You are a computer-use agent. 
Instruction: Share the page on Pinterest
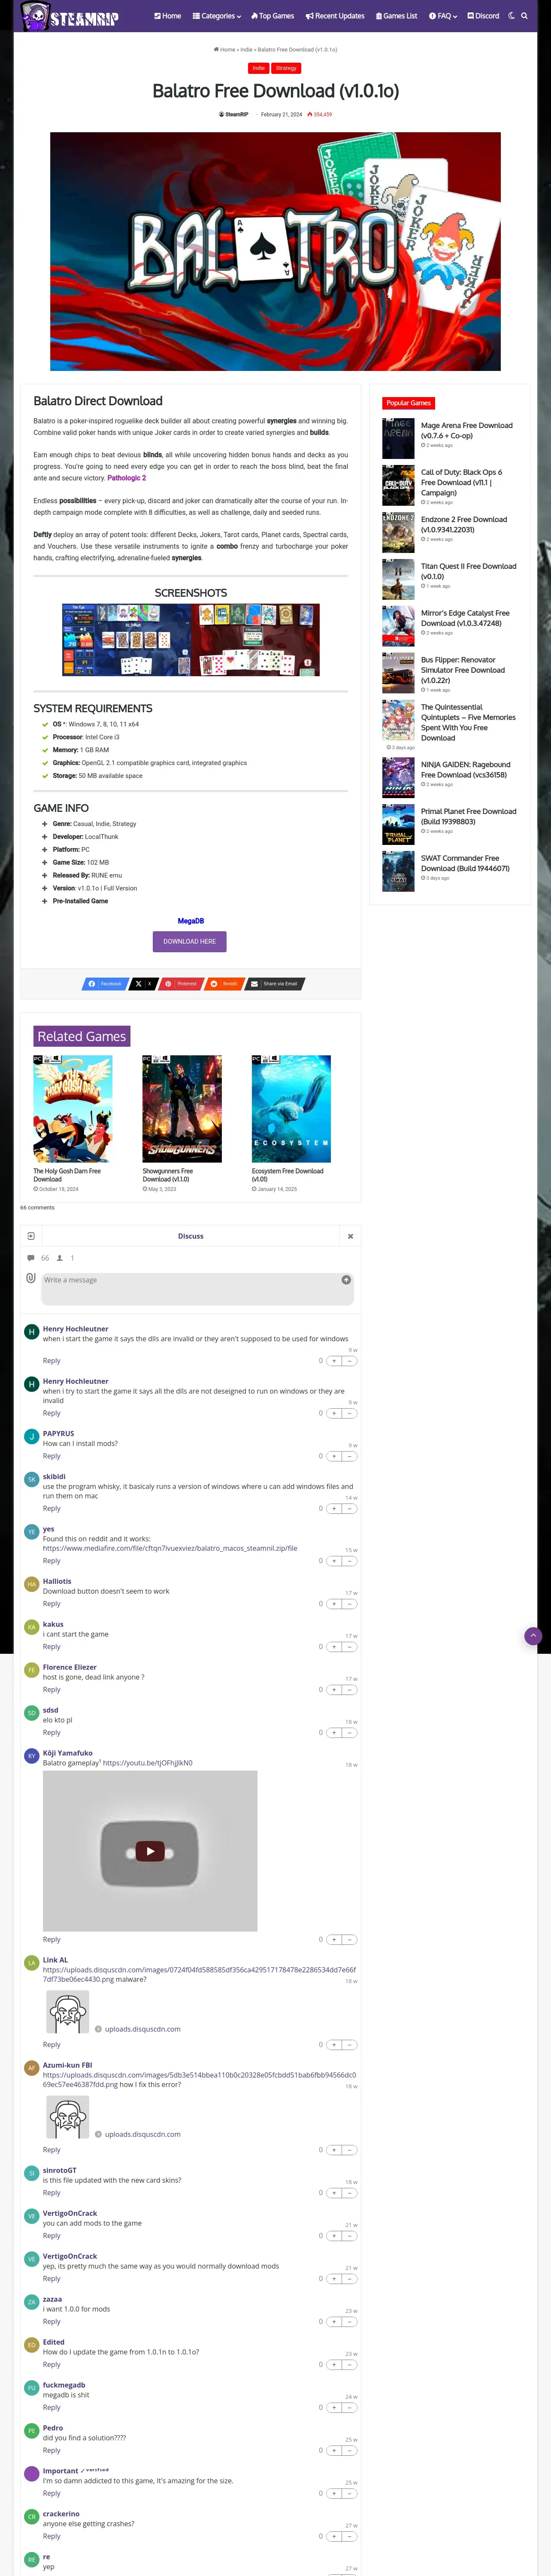coord(181,983)
